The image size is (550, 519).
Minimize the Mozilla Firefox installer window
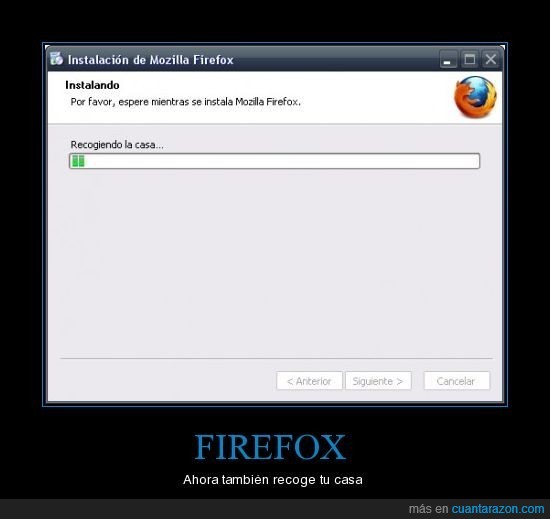point(448,59)
